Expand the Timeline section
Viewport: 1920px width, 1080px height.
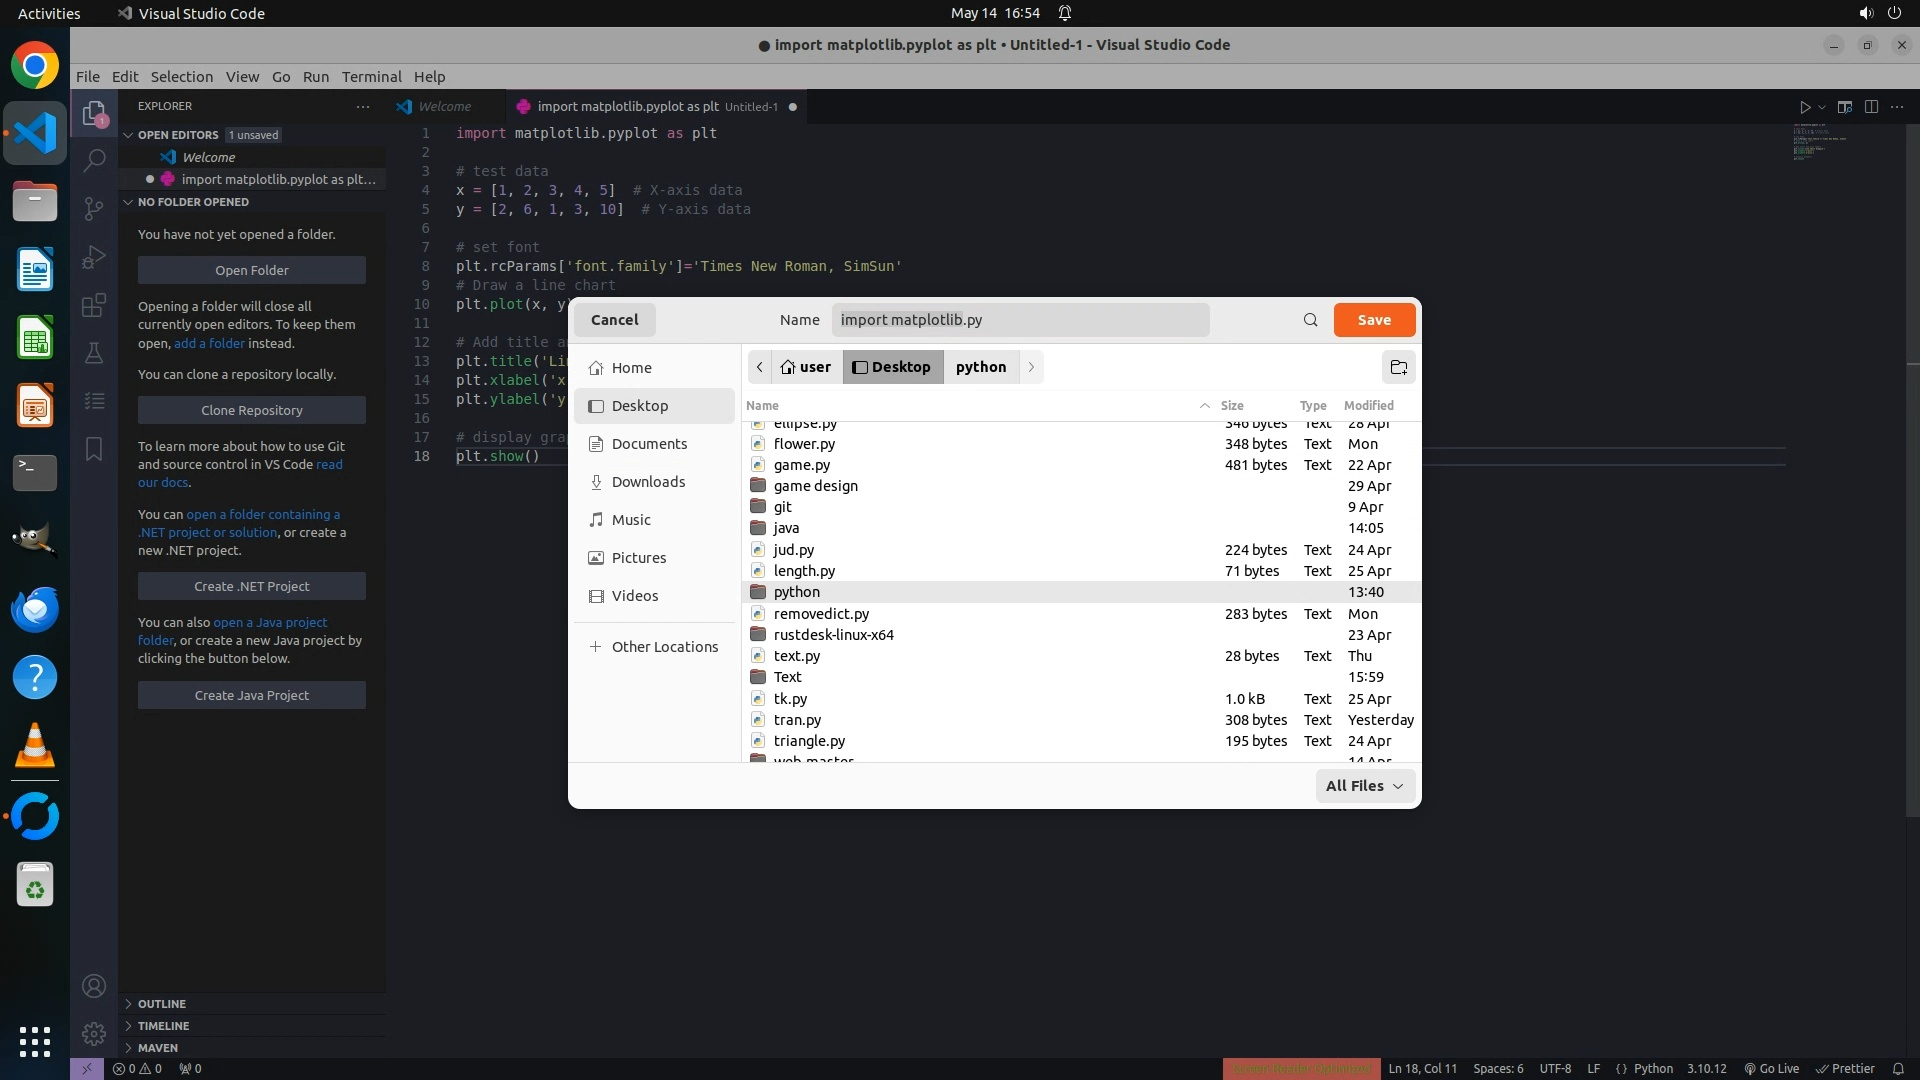click(x=163, y=1026)
